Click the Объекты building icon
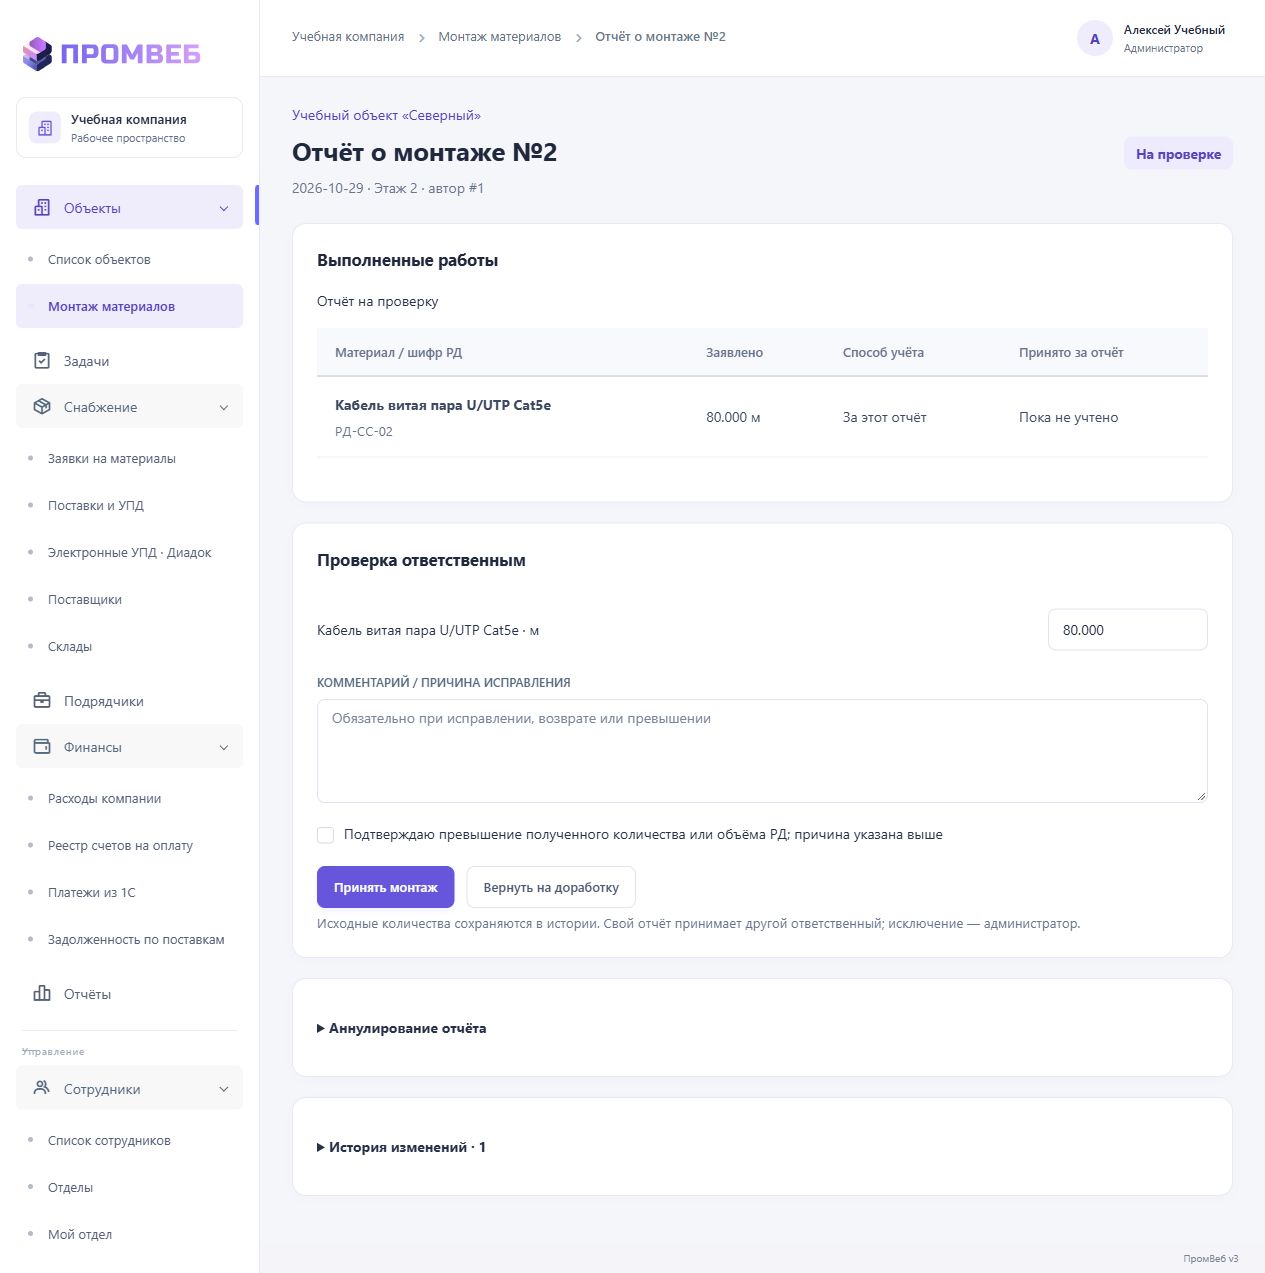 tap(42, 208)
